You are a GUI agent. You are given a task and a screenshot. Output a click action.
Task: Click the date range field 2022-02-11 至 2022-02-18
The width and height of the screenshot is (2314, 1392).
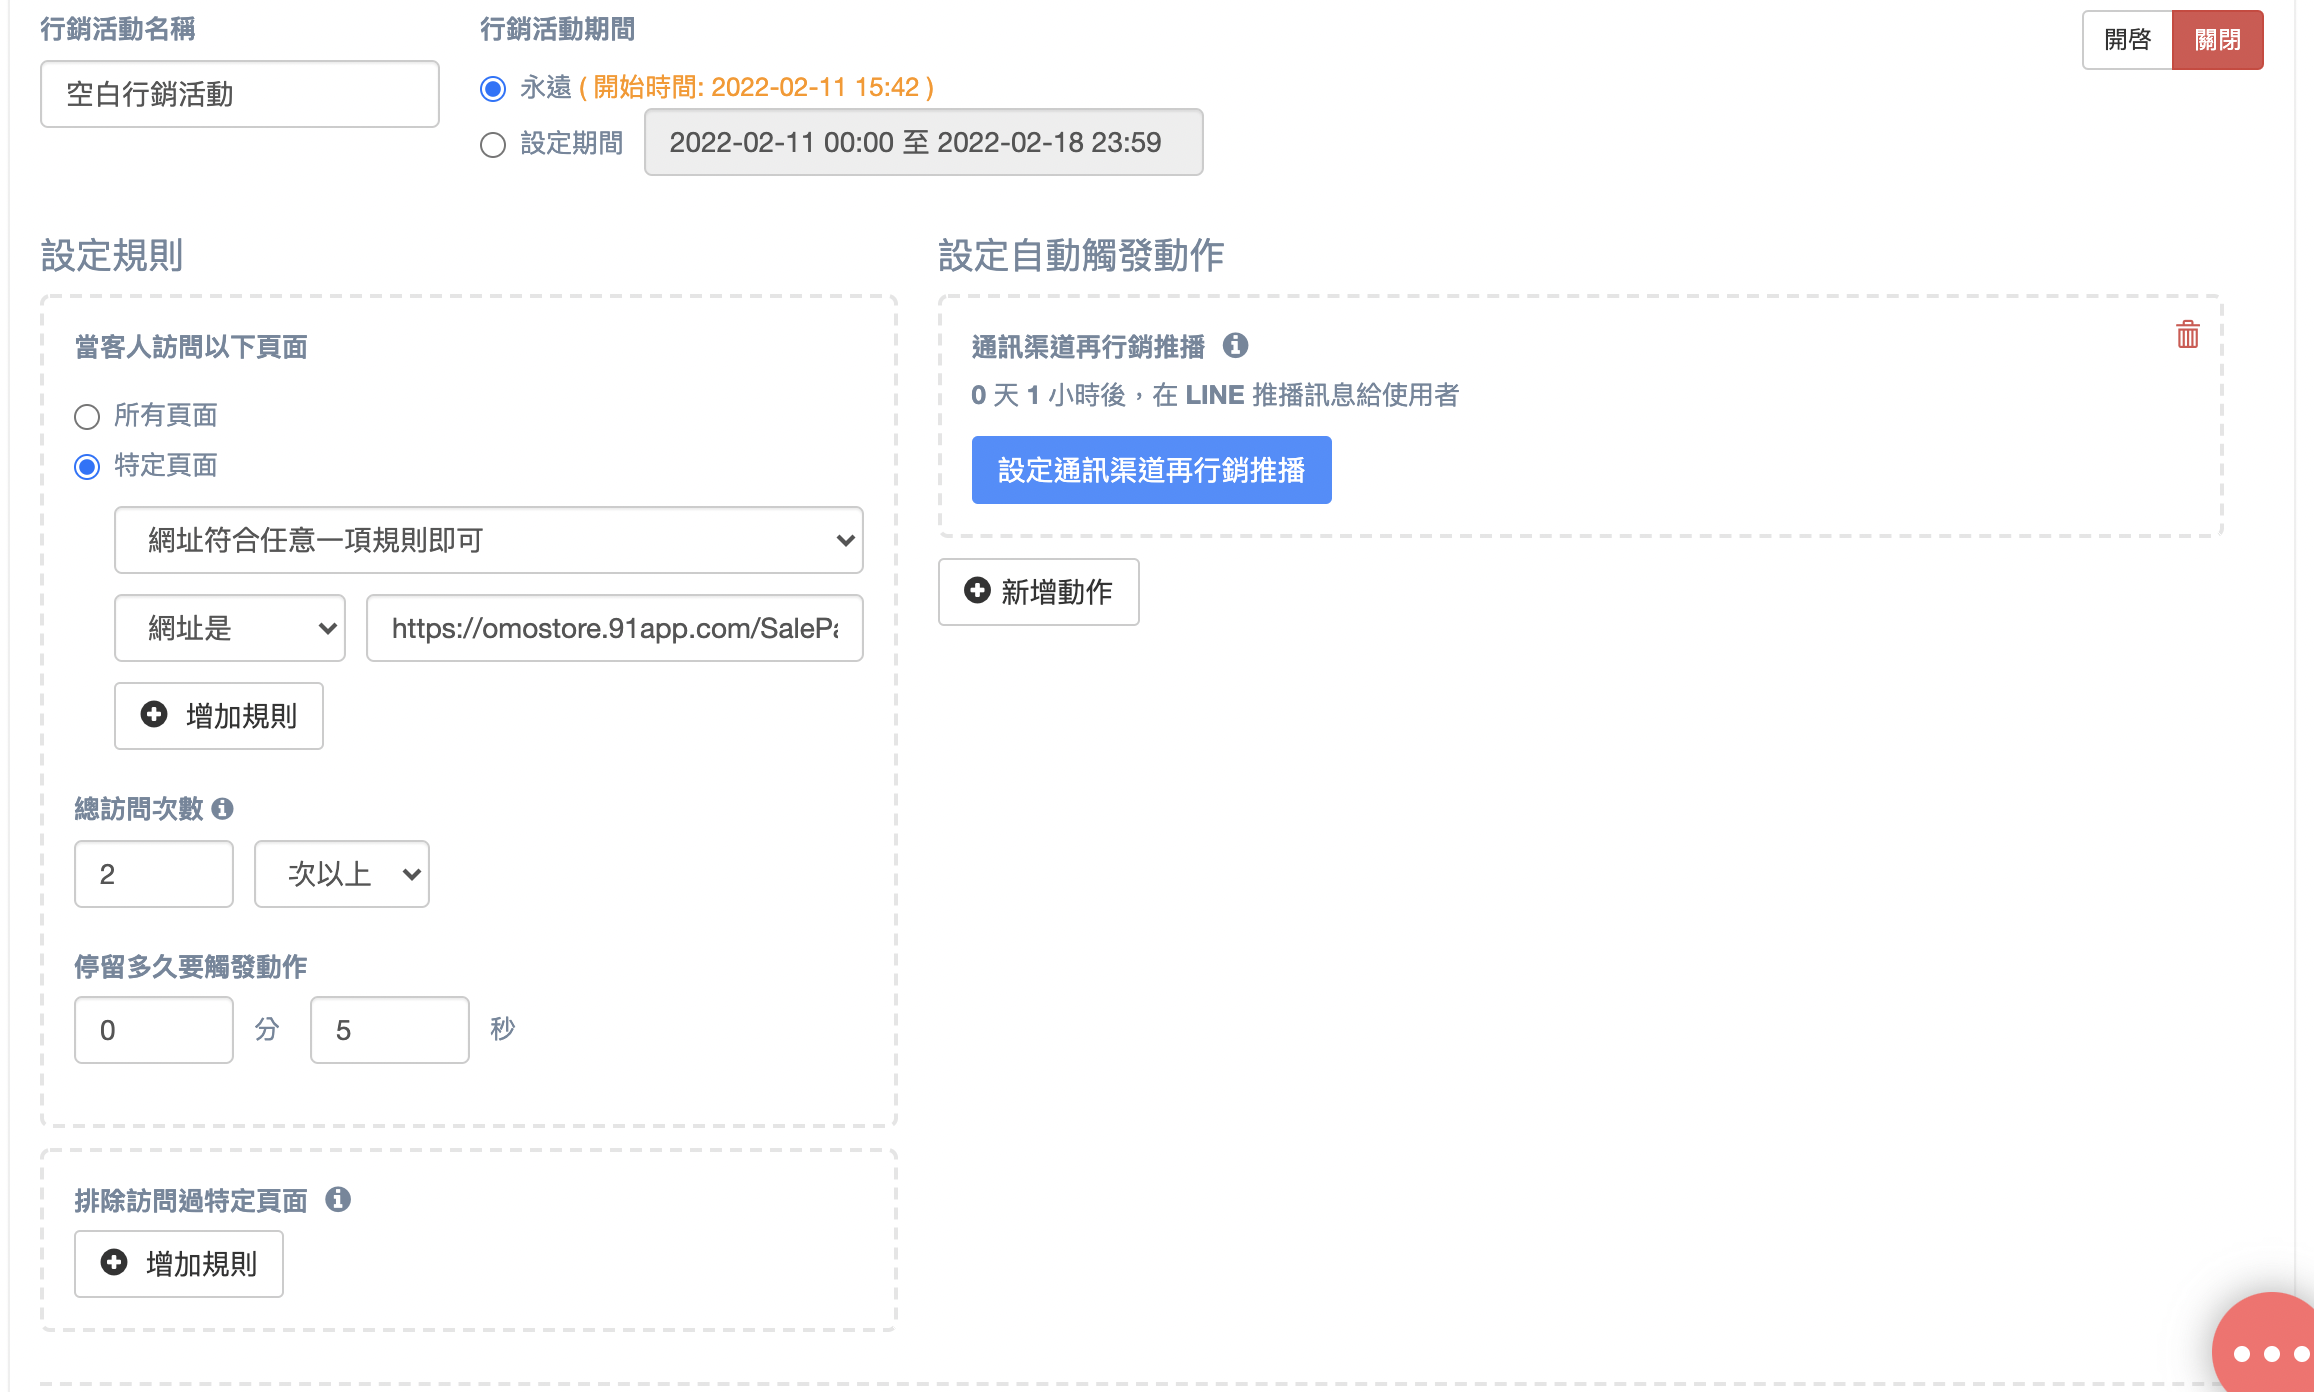924,142
